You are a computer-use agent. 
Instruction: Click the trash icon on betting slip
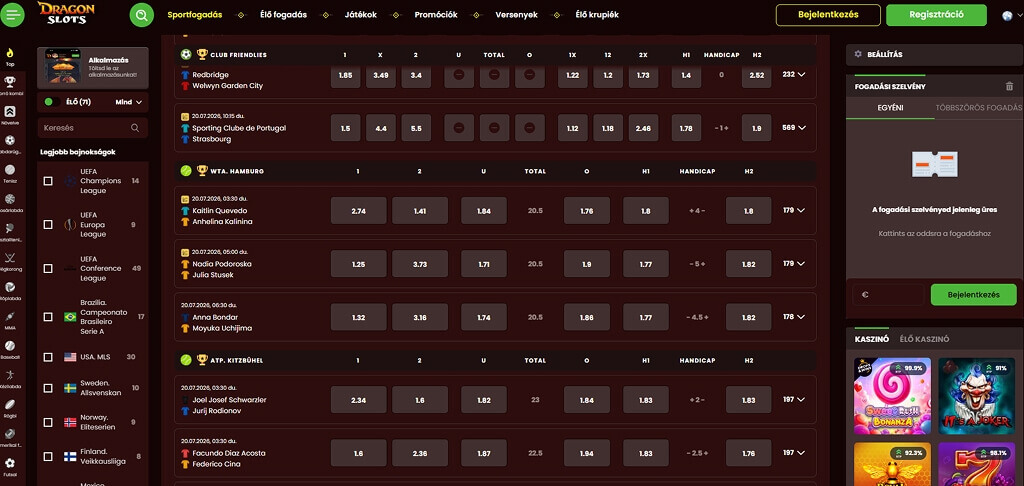pos(1010,86)
